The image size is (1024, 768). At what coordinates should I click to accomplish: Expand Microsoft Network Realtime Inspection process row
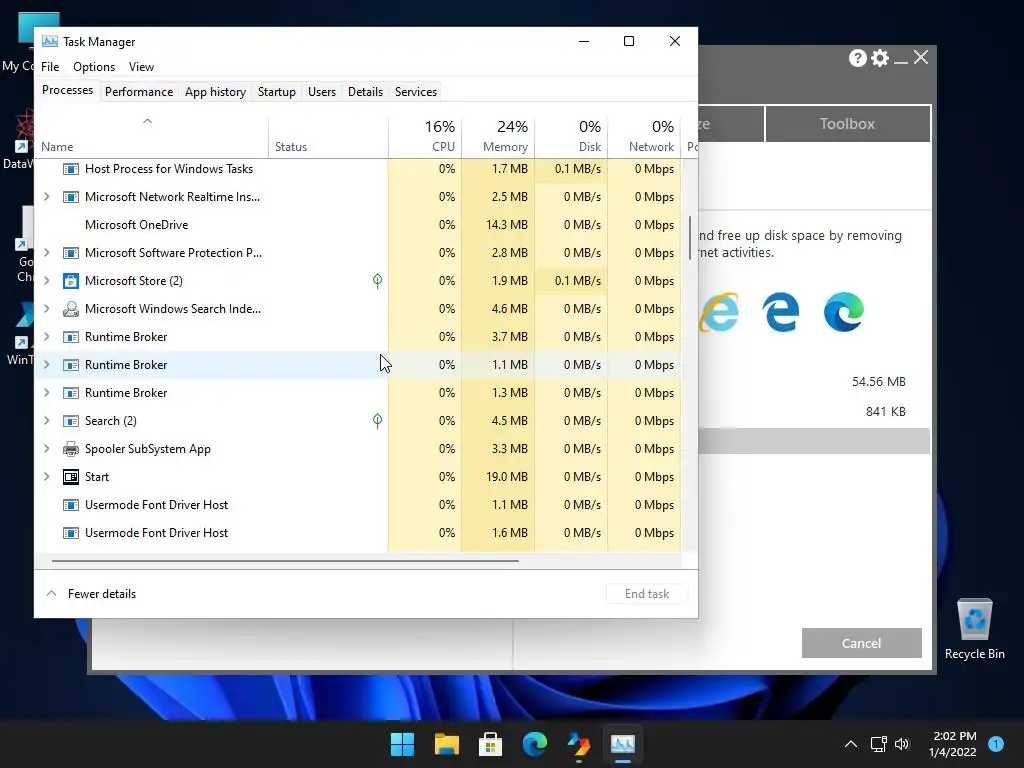click(46, 197)
